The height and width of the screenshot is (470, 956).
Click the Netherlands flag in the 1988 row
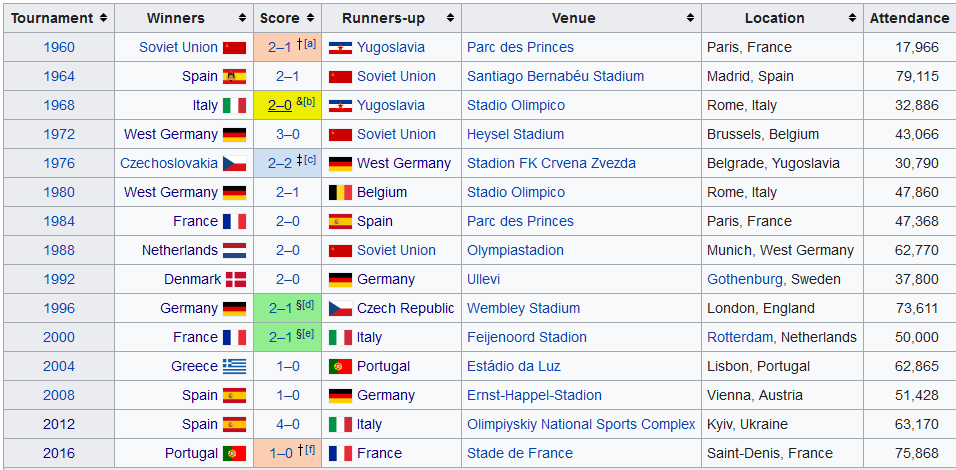(x=234, y=250)
